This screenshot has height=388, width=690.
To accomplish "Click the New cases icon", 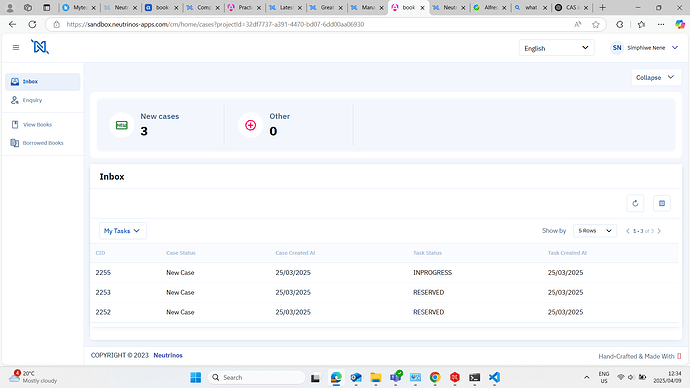I will click(x=121, y=125).
